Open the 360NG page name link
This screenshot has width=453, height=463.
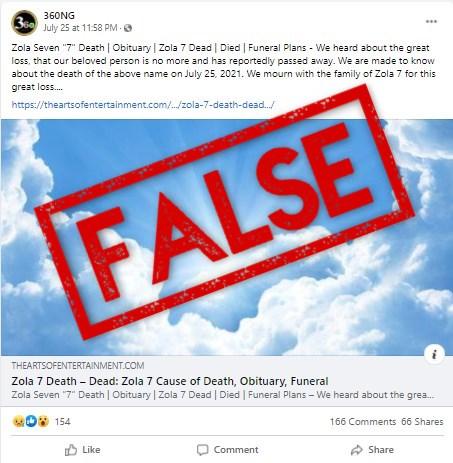59,15
